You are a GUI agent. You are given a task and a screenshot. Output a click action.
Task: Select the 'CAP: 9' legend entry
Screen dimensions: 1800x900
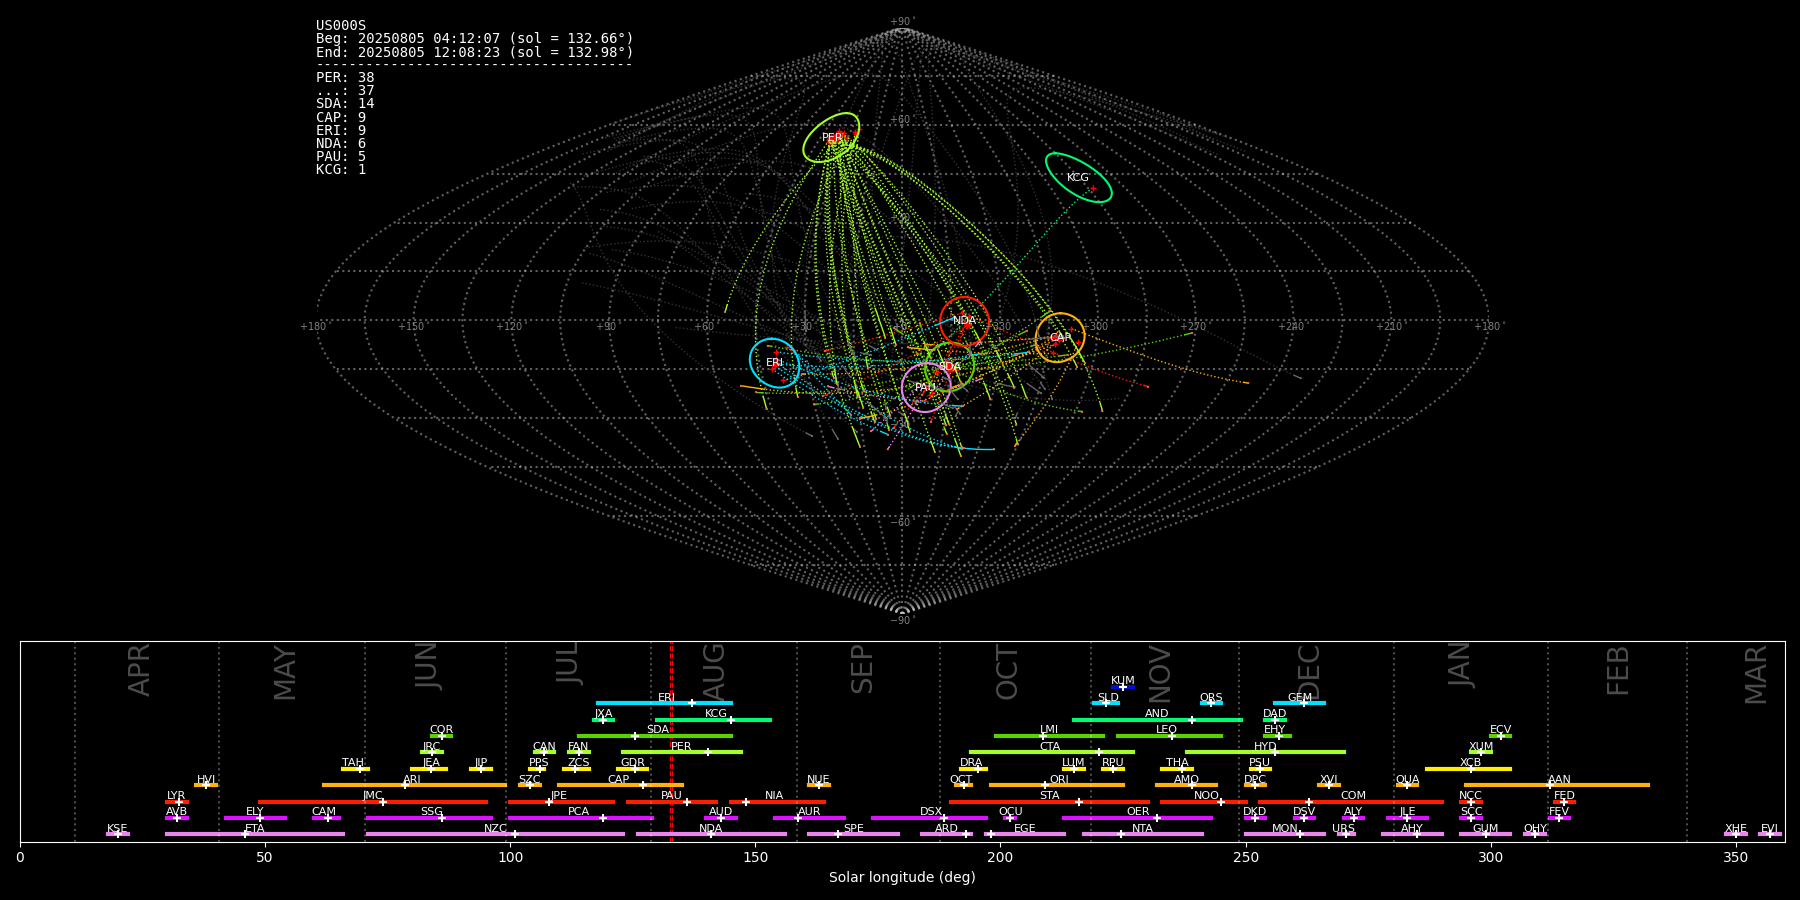click(x=341, y=118)
